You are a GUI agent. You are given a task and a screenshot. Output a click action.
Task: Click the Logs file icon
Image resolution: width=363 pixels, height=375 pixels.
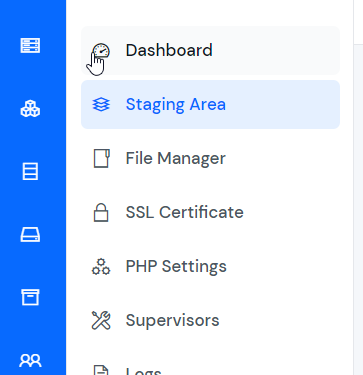click(101, 370)
